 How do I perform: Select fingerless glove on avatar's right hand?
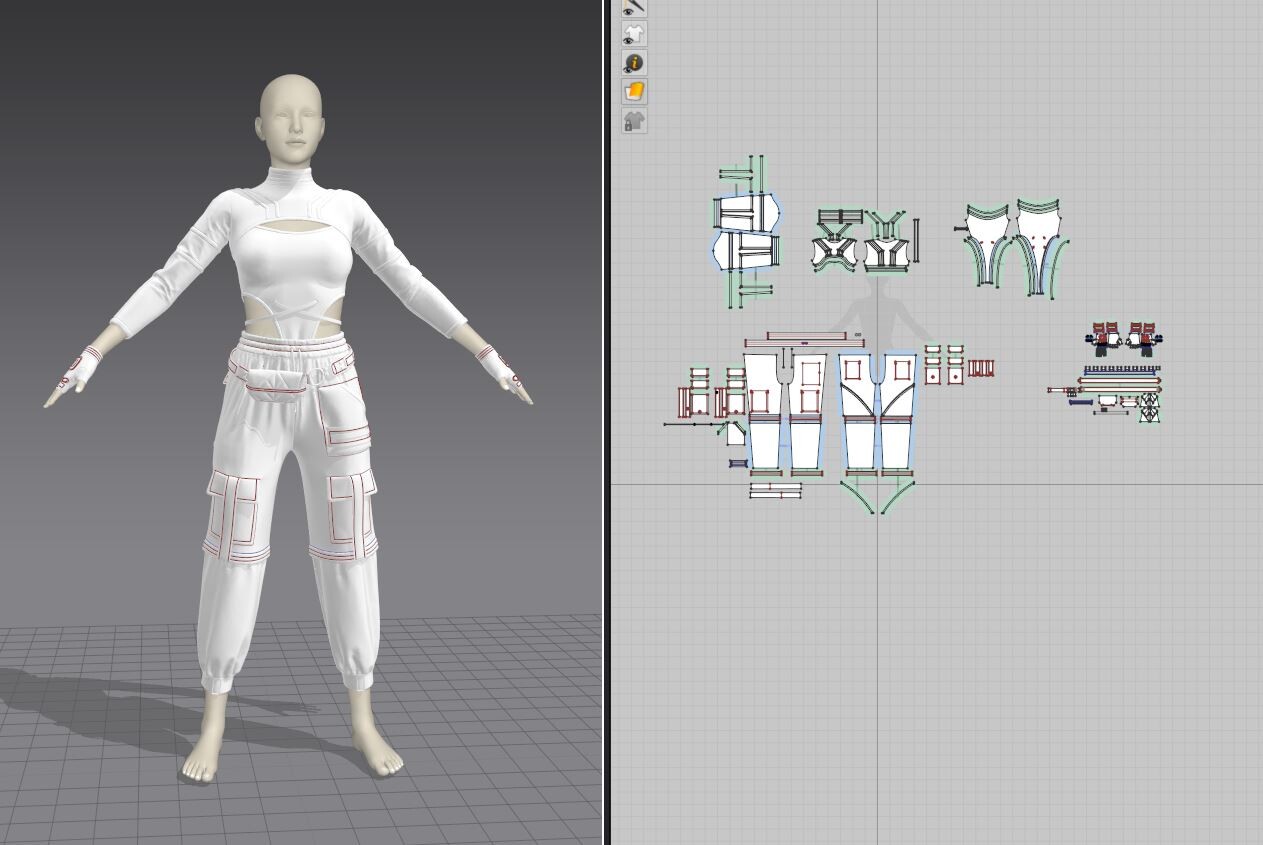[x=78, y=371]
